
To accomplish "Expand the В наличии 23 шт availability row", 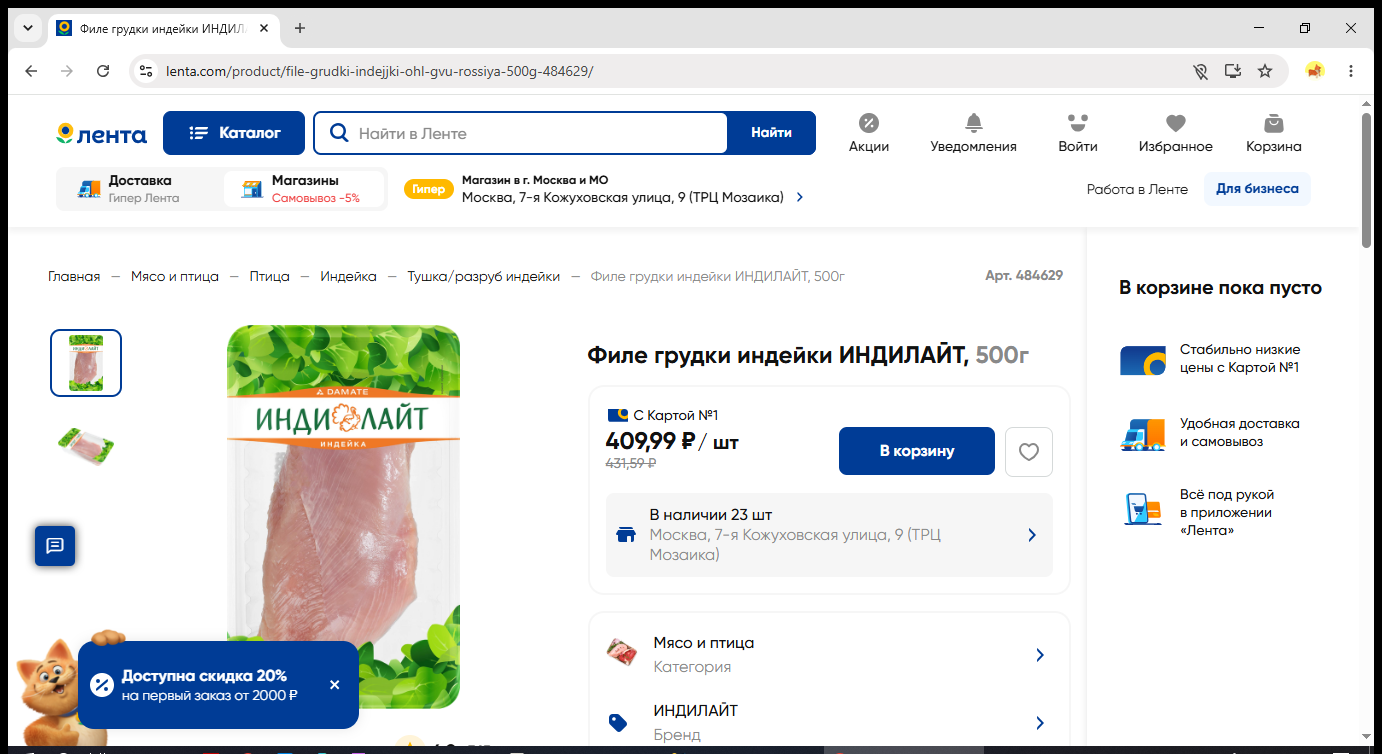I will [829, 535].
